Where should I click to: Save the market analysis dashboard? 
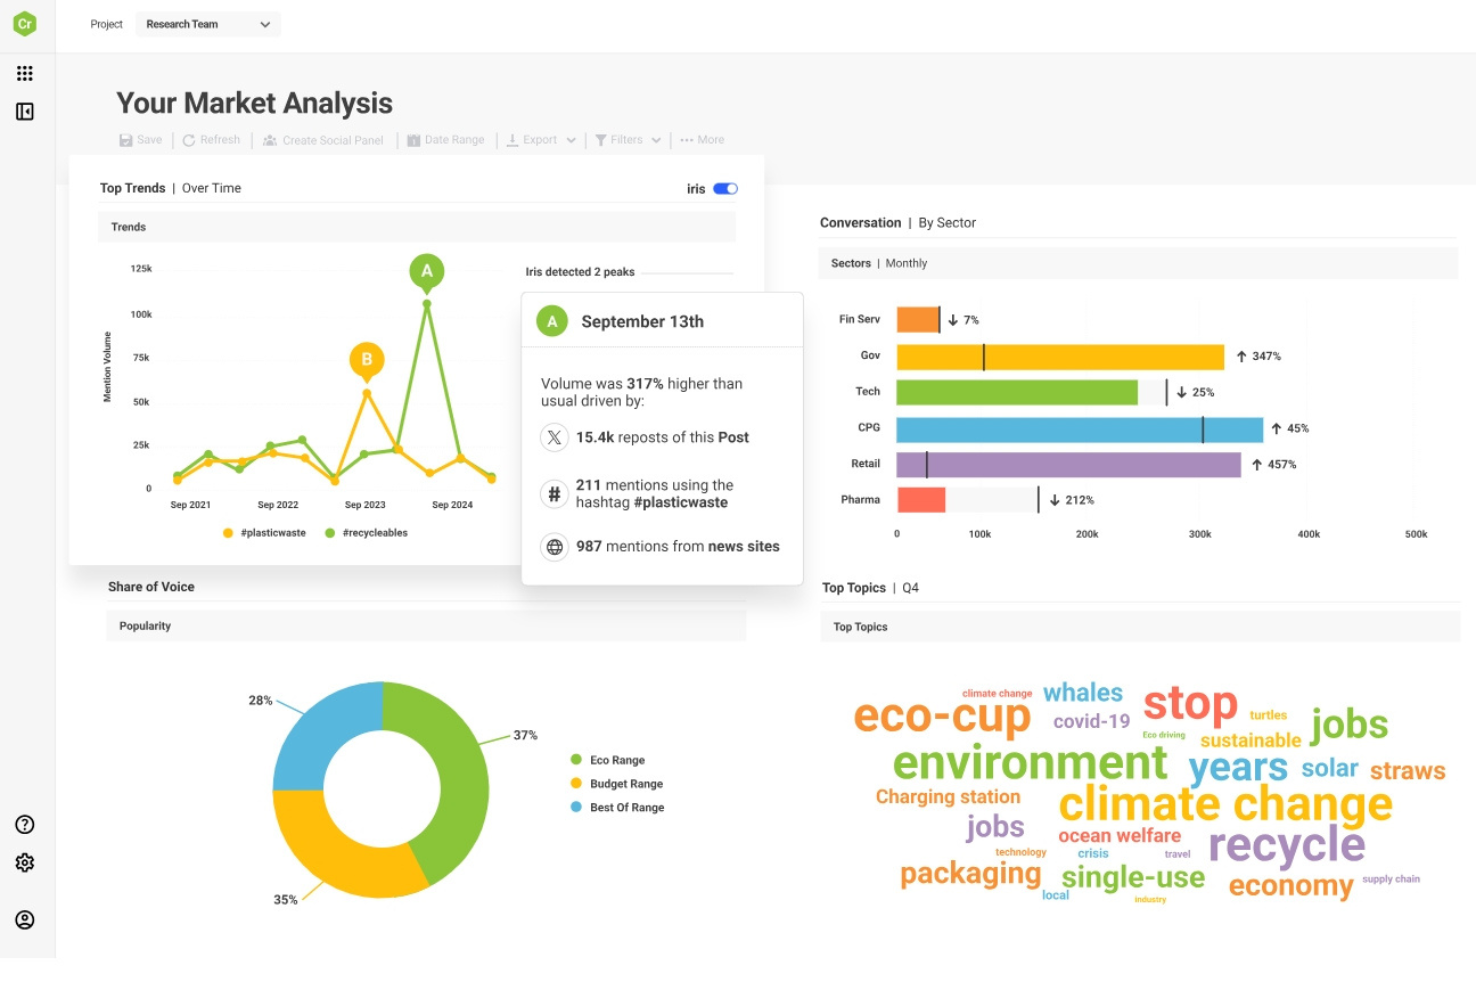coord(140,140)
